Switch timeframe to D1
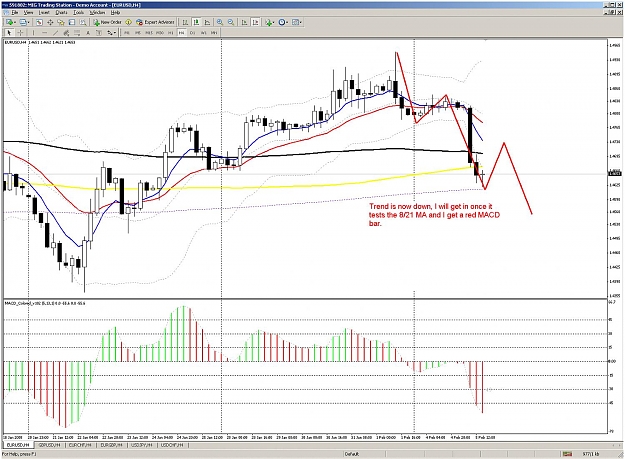The image size is (625, 459). click(193, 33)
